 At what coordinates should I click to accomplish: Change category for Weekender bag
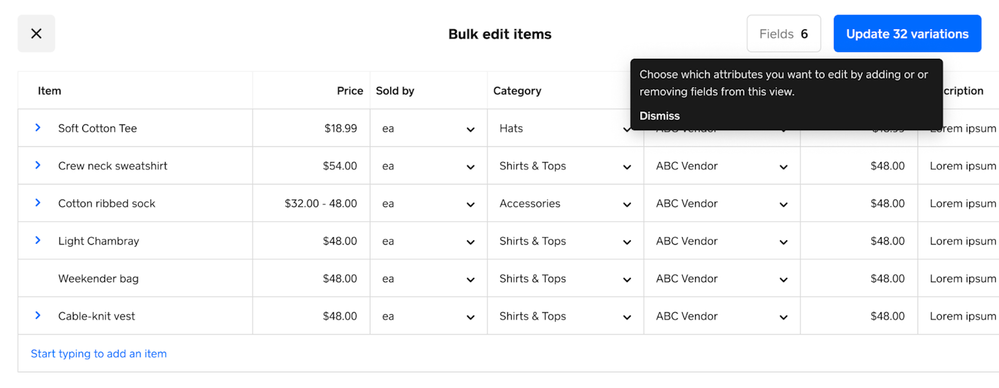click(x=566, y=279)
